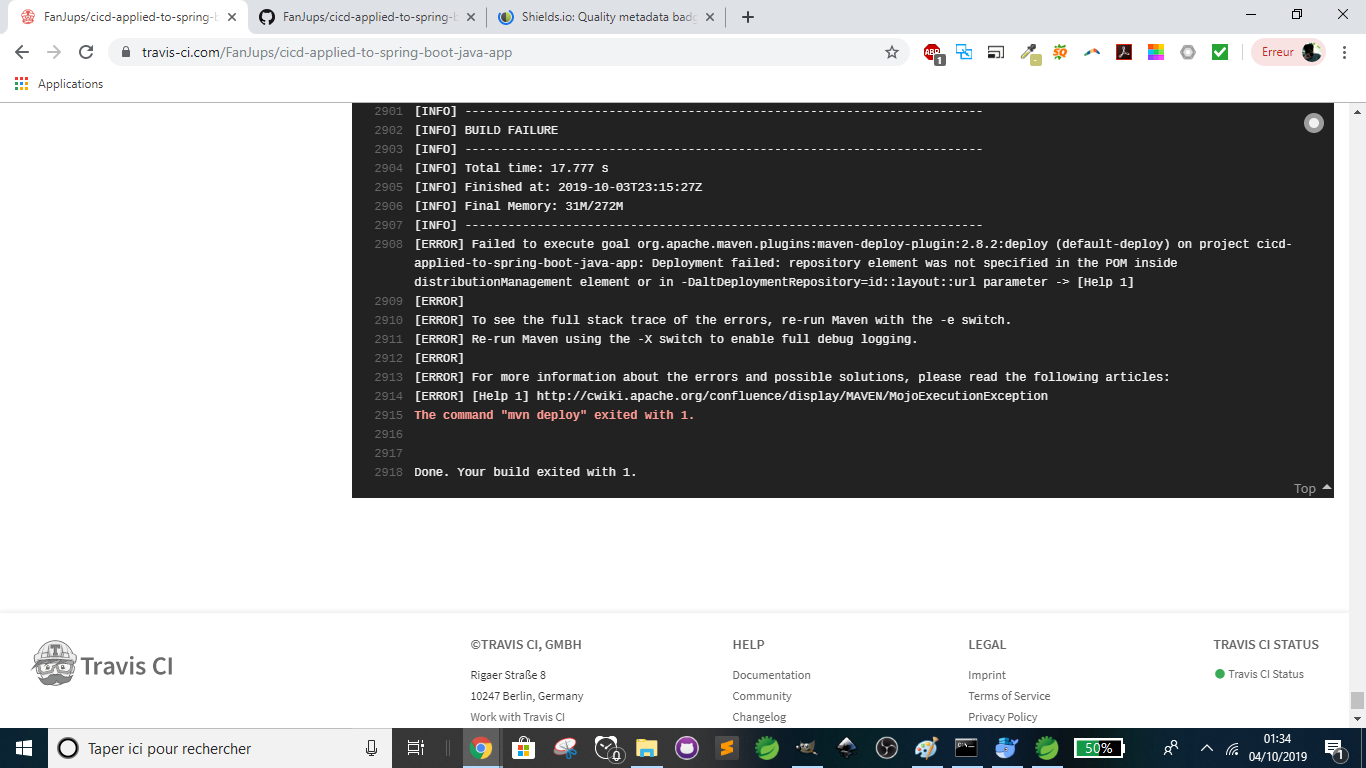The image size is (1366, 768).
Task: Open the Privacy Policy link
Action: tap(1003, 717)
